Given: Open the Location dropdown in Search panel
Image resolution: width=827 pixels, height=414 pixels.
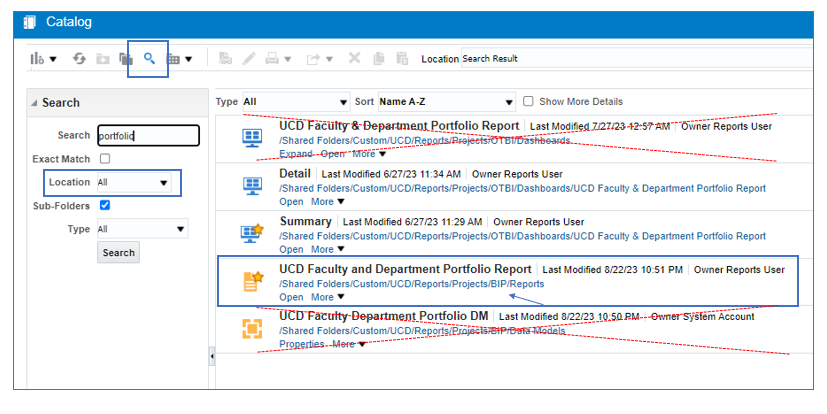Looking at the screenshot, I should (x=135, y=183).
